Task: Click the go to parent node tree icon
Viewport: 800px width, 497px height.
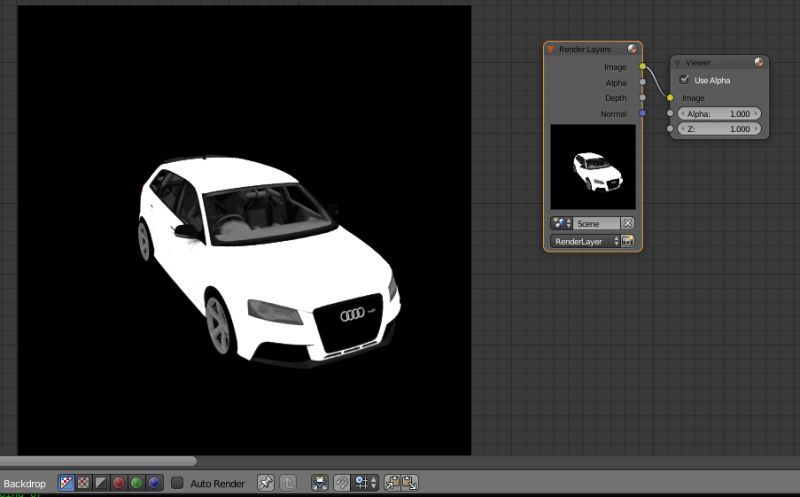Action: click(288, 483)
